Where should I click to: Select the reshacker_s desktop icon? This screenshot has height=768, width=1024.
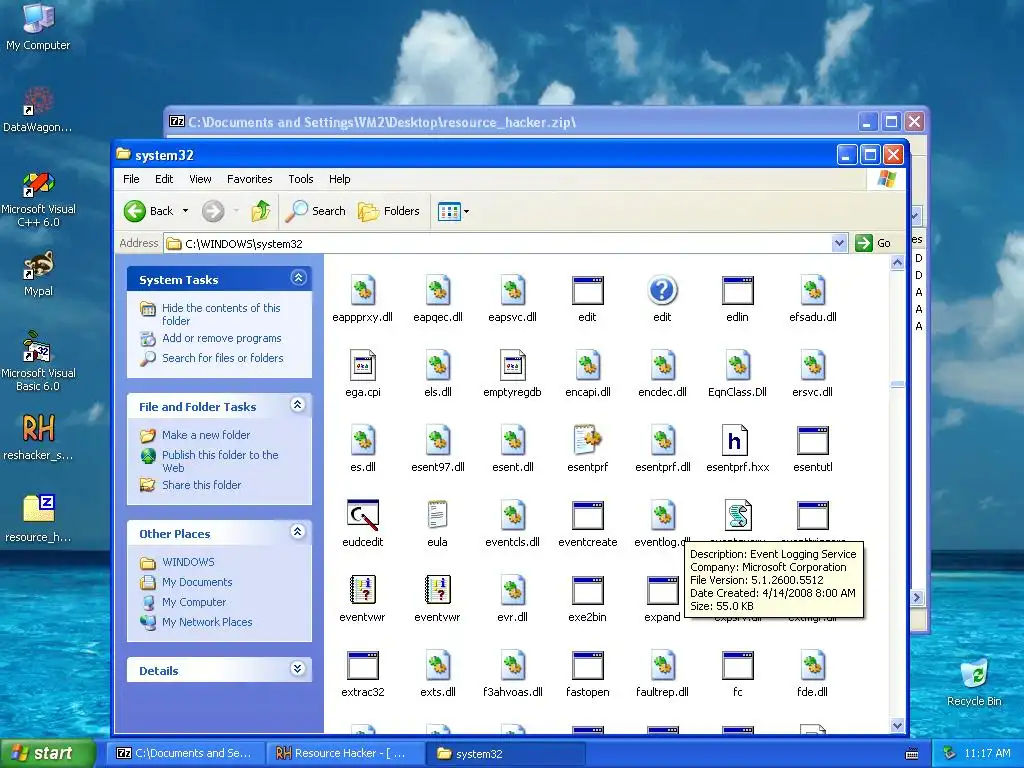point(38,436)
